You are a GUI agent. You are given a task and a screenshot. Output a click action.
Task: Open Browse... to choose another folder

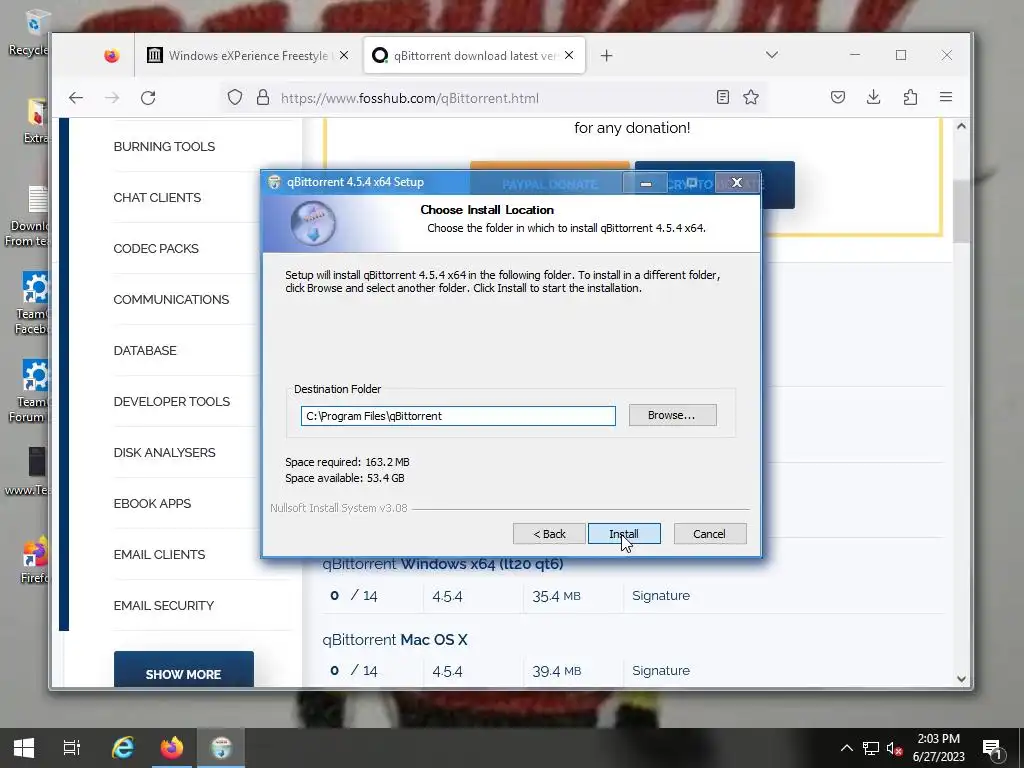coord(672,415)
